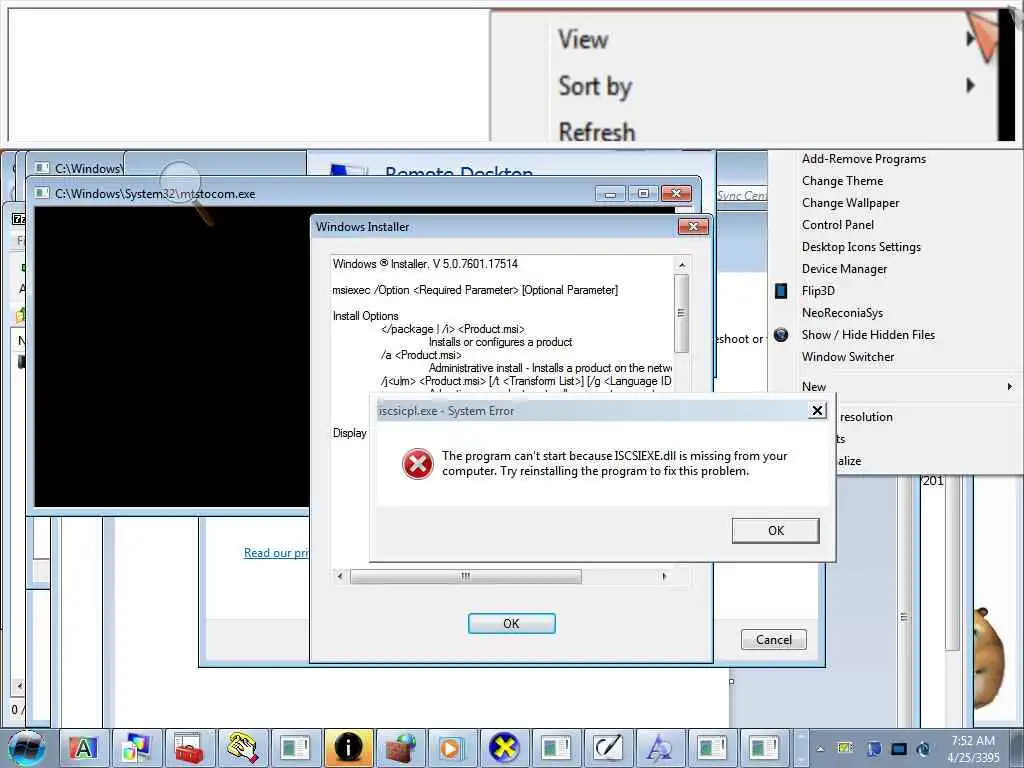Choose NeoReconiaSys menu entry

point(842,313)
